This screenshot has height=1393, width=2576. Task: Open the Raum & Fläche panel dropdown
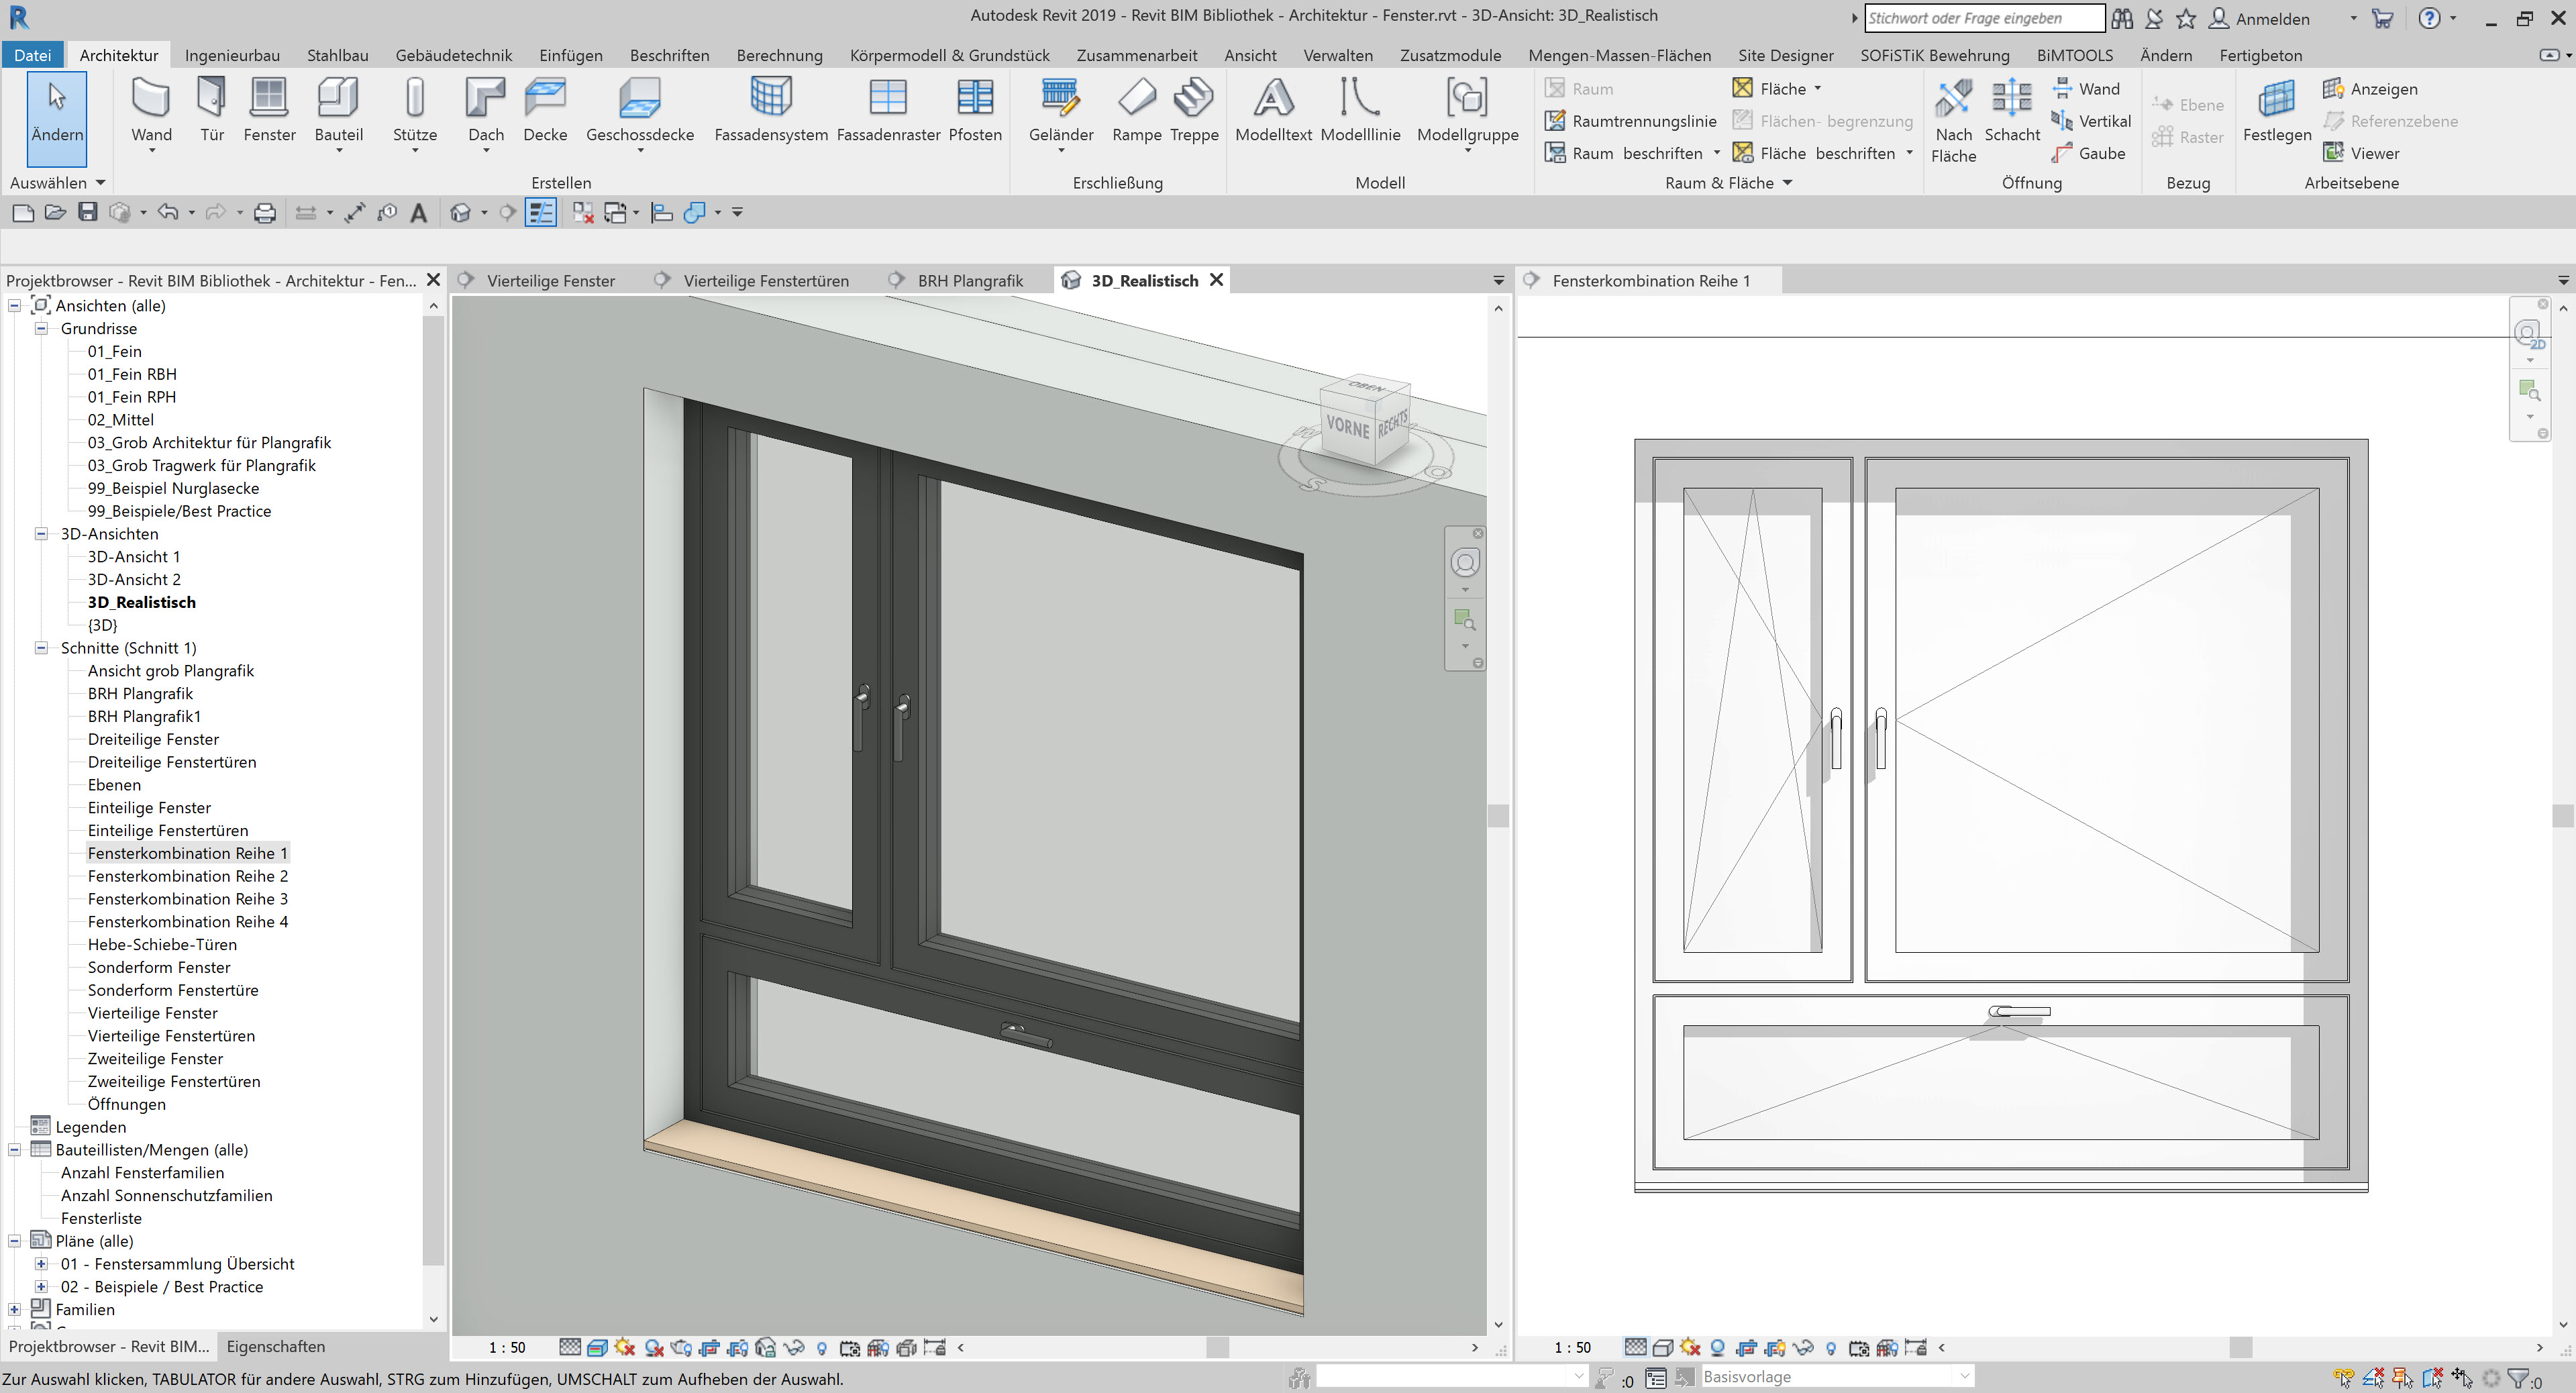[1787, 183]
